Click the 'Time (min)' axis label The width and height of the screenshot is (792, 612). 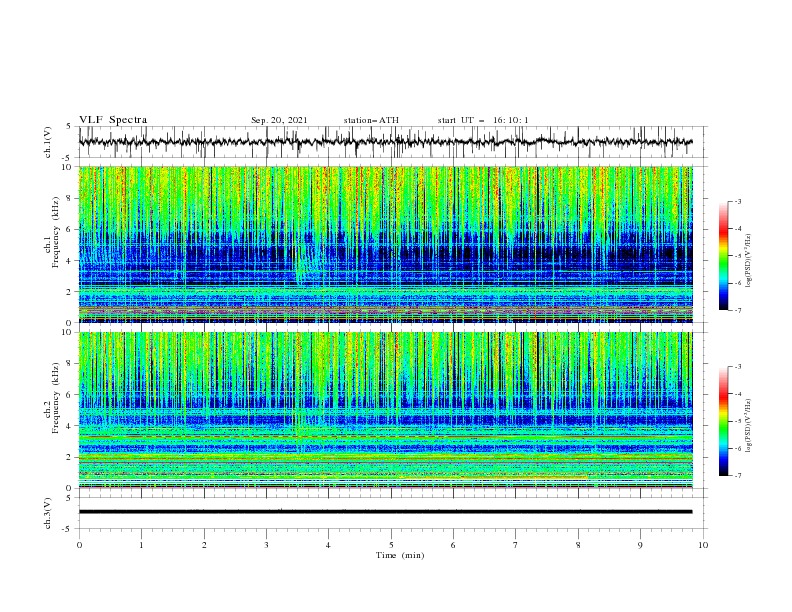[x=400, y=555]
